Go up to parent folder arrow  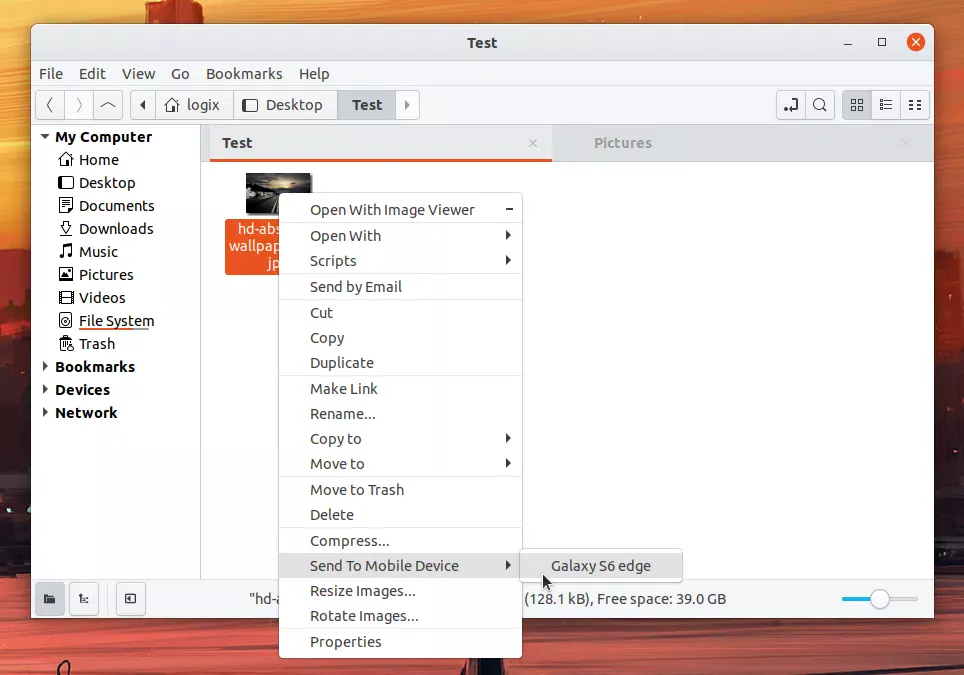pyautogui.click(x=108, y=105)
